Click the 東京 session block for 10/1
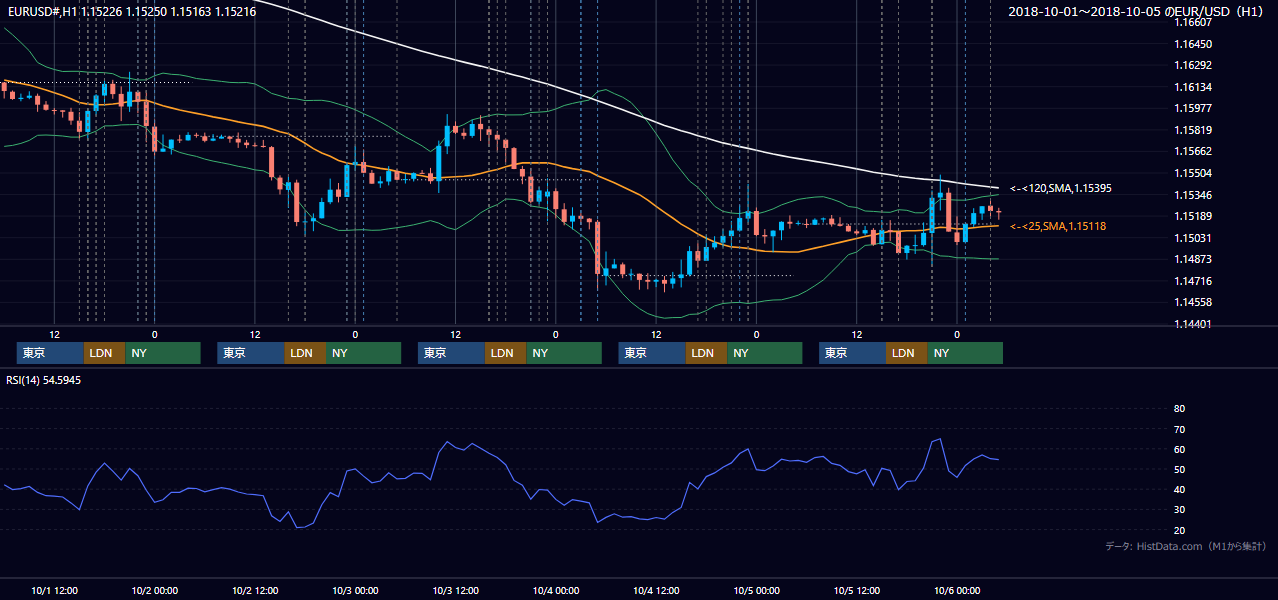 [50, 353]
